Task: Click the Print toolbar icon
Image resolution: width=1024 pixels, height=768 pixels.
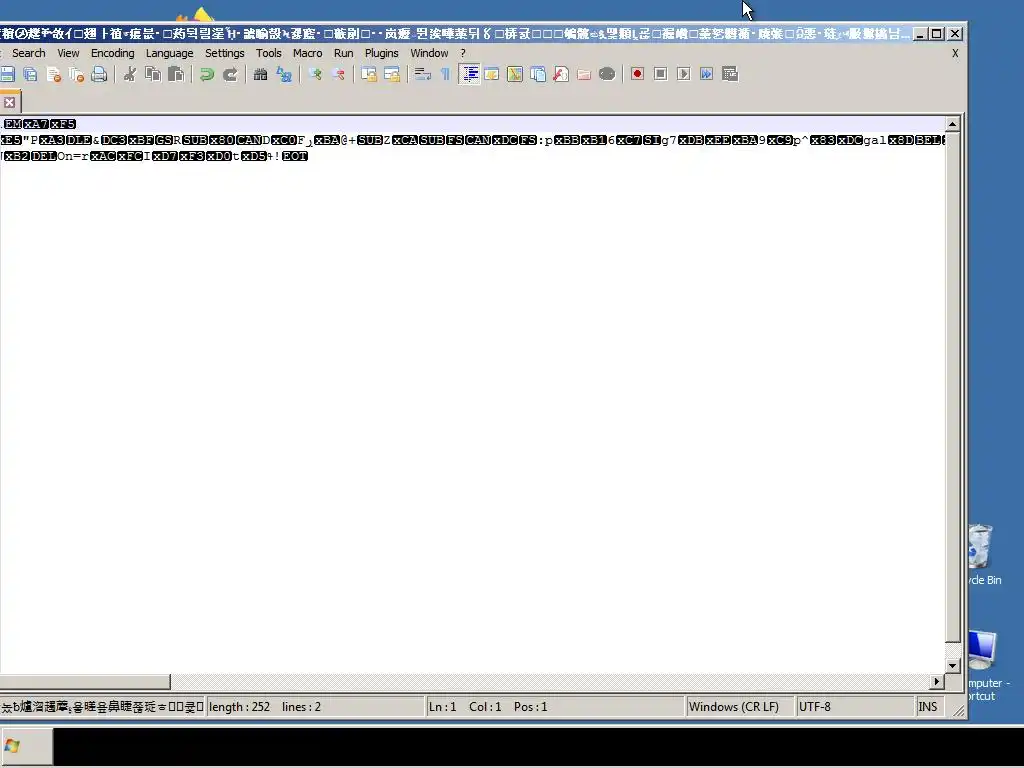Action: 99,74
